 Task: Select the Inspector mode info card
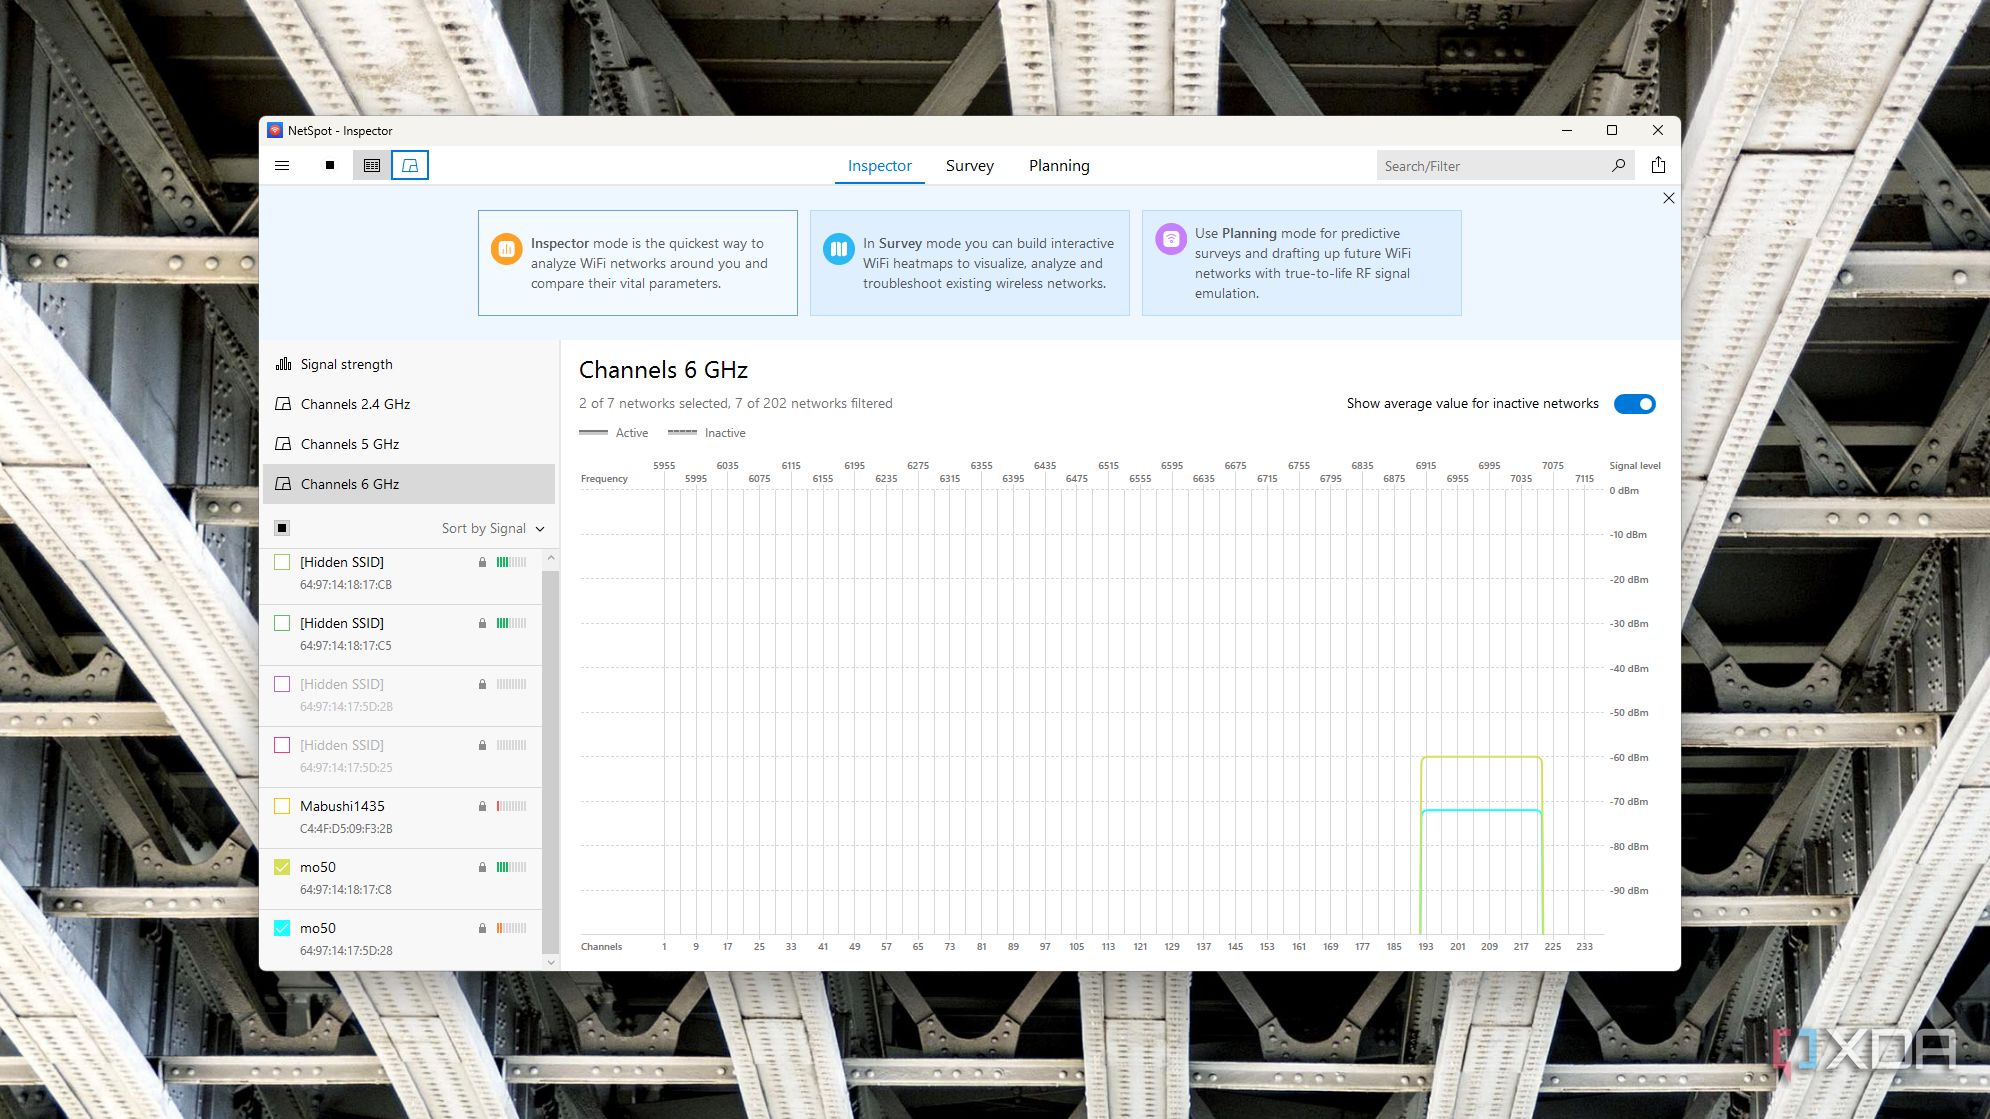(638, 263)
